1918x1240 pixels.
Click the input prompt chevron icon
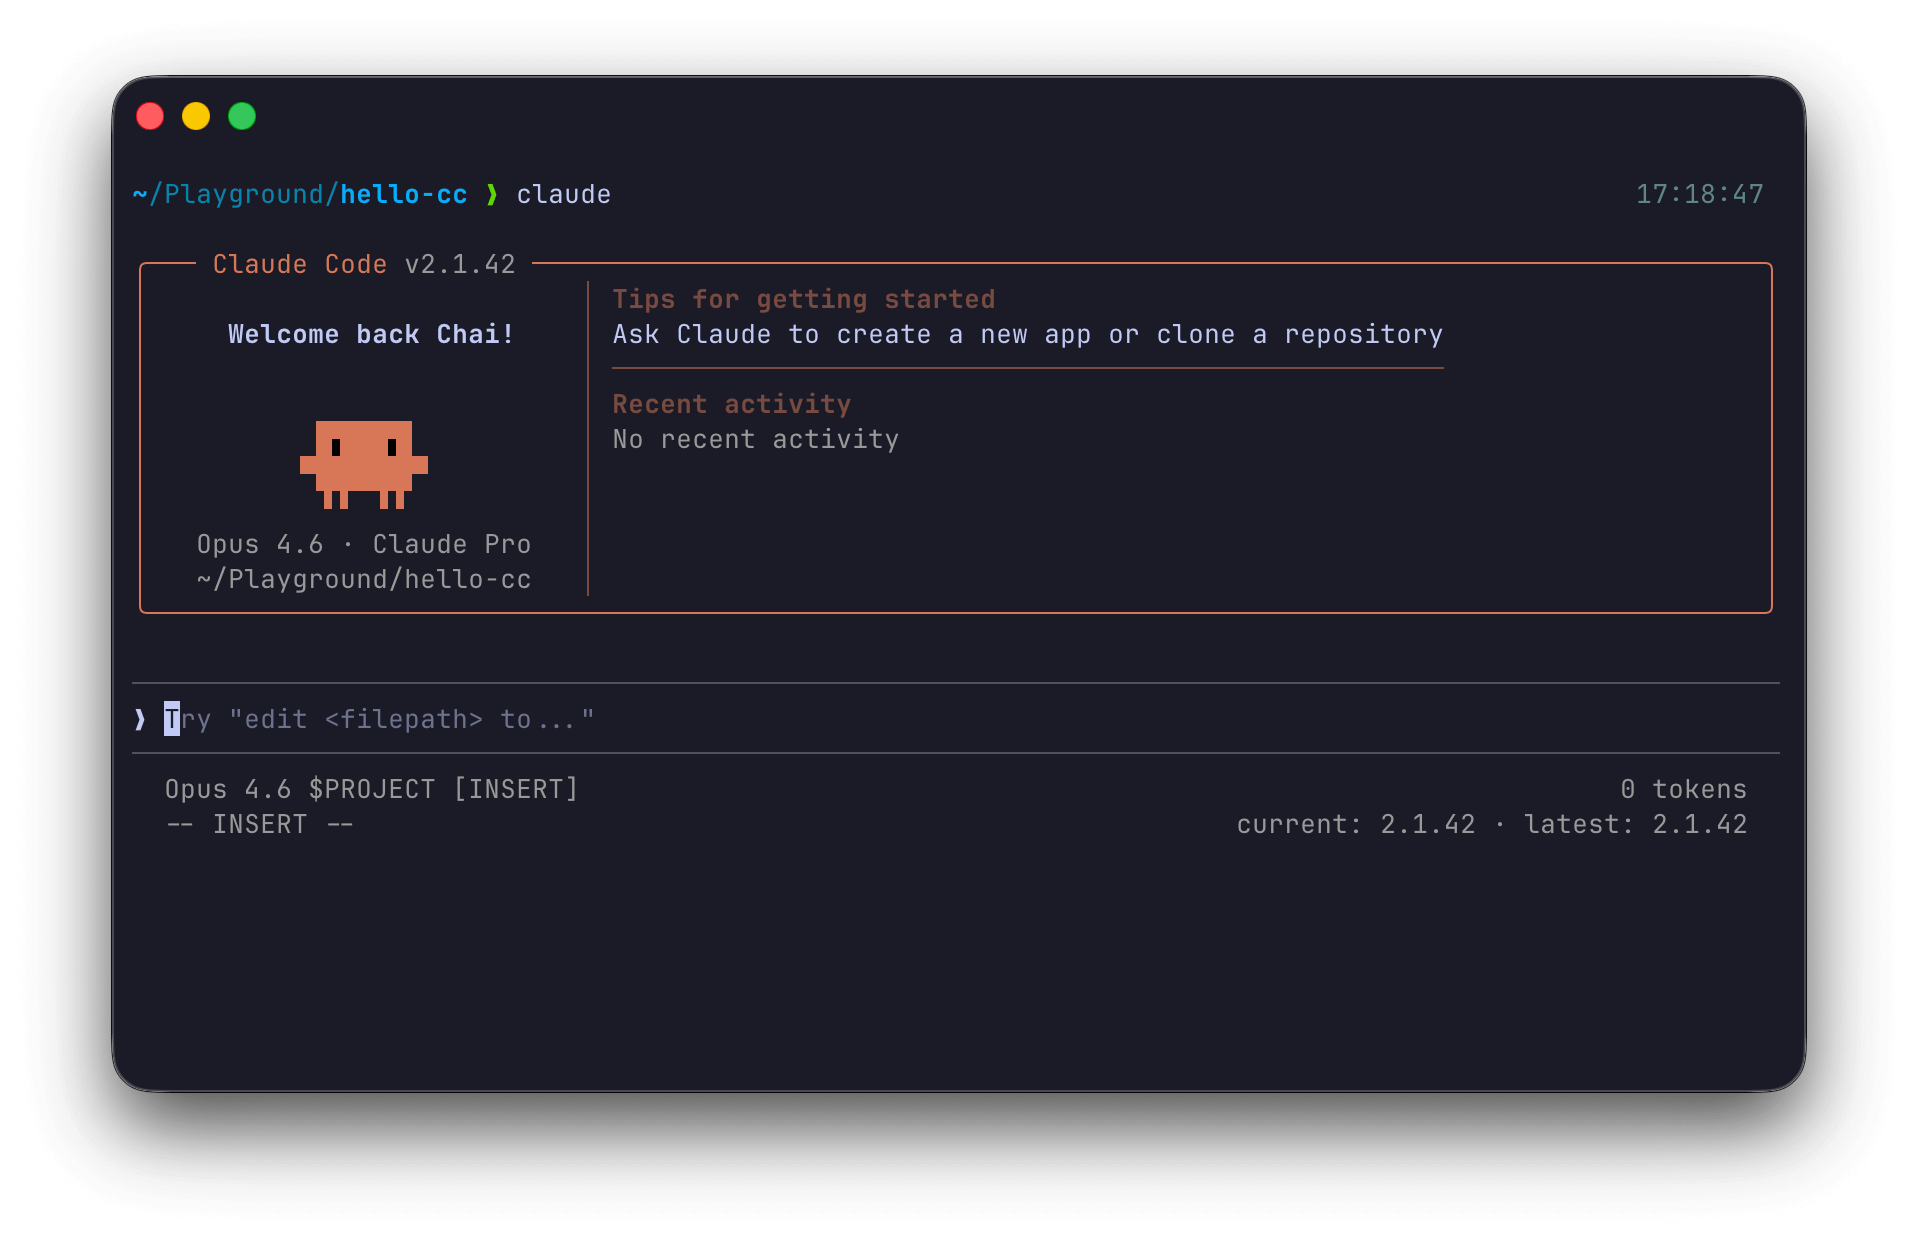(141, 719)
